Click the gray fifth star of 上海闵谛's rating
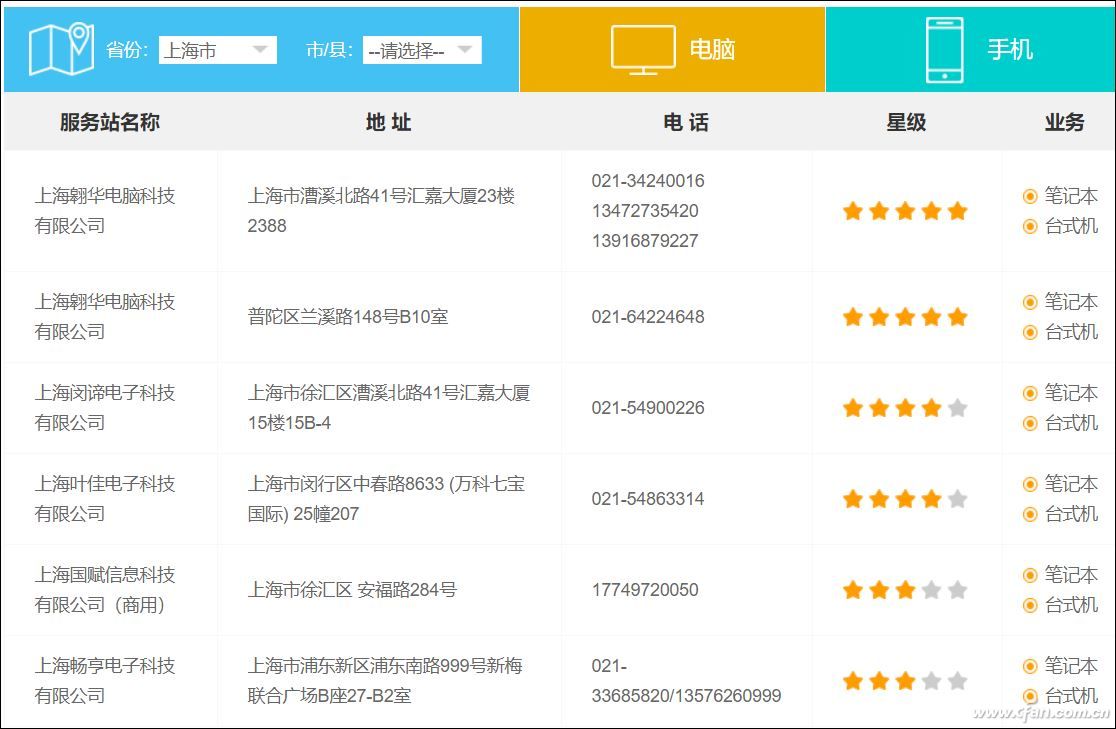This screenshot has width=1116, height=729. coord(959,407)
